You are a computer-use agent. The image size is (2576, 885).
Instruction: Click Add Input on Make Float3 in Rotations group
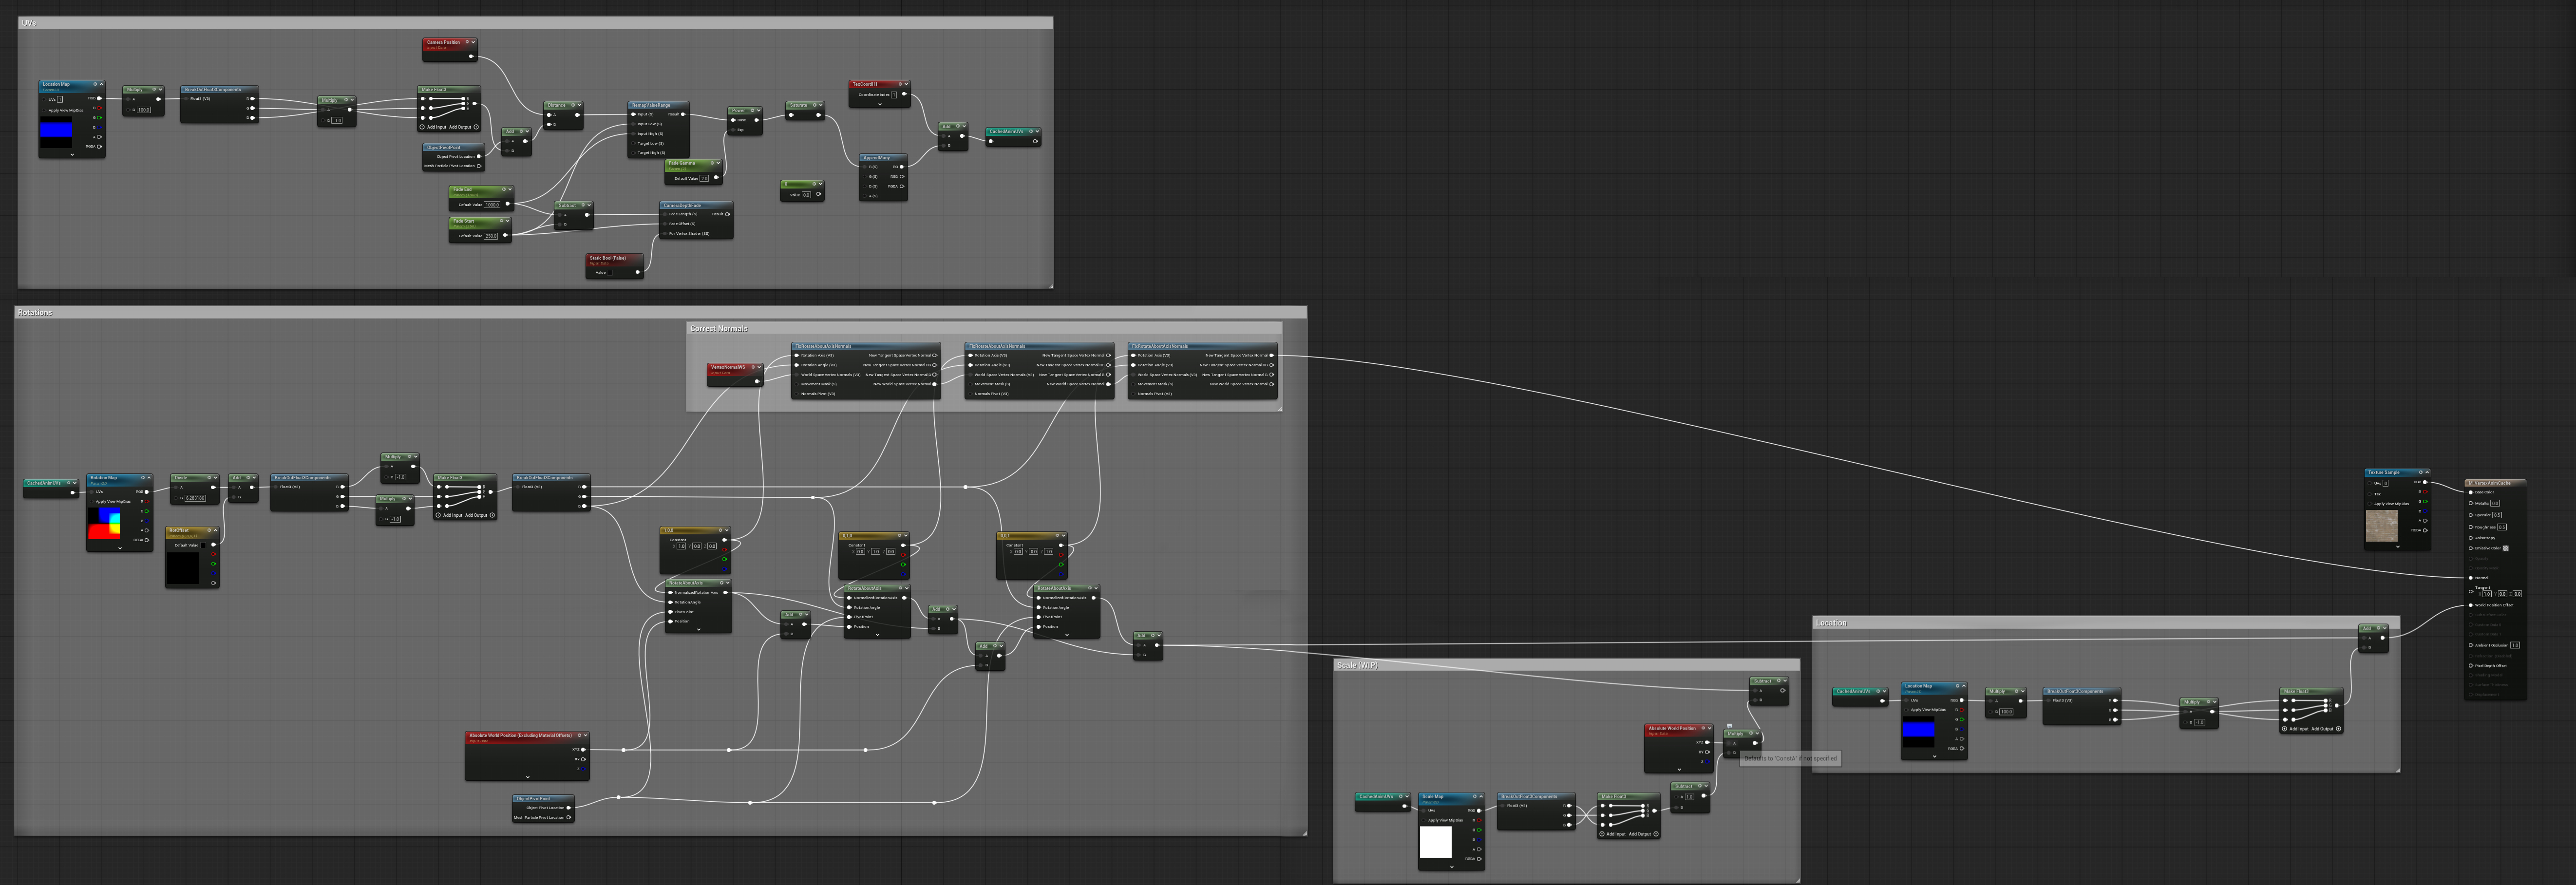coord(450,515)
